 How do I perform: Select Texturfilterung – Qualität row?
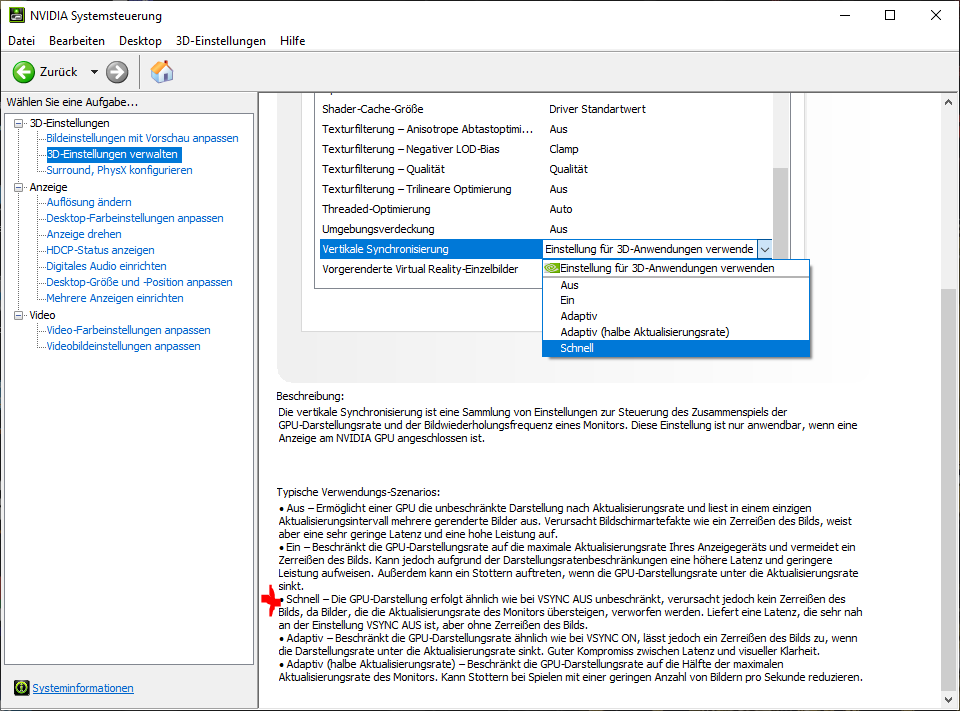[546, 169]
